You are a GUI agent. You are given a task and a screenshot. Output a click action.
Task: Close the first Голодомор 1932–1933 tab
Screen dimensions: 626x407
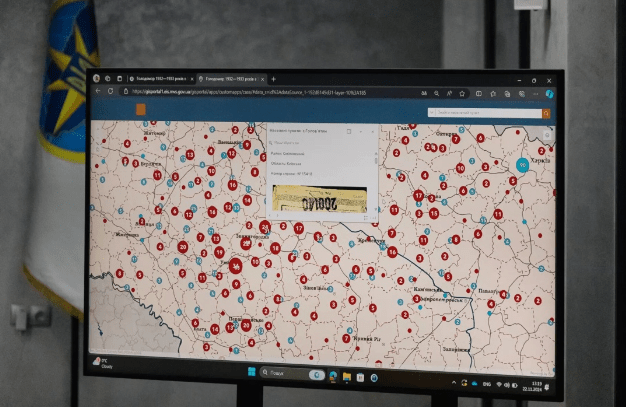coord(192,79)
